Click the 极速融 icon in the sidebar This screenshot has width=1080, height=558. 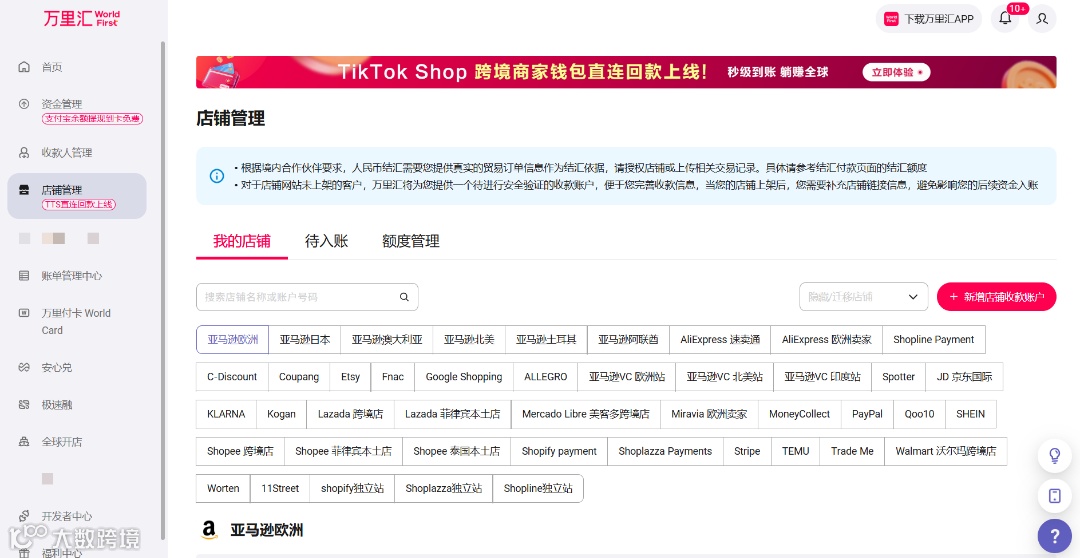tap(24, 405)
